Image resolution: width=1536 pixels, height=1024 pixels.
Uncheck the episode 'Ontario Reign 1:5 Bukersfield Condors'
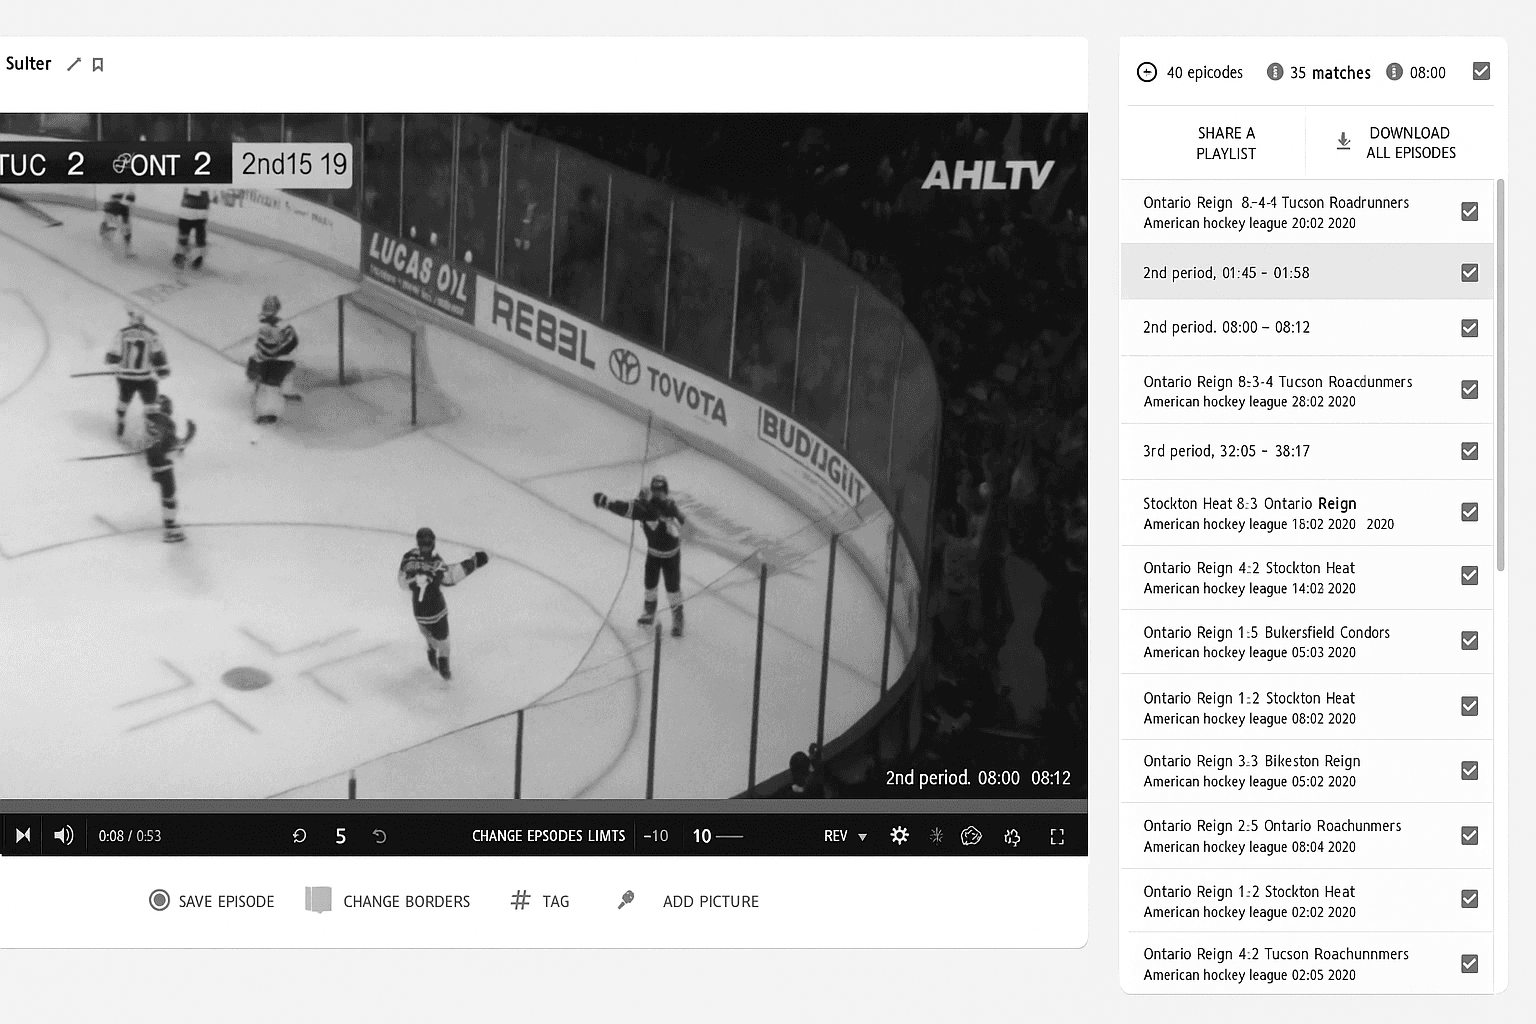(1469, 641)
